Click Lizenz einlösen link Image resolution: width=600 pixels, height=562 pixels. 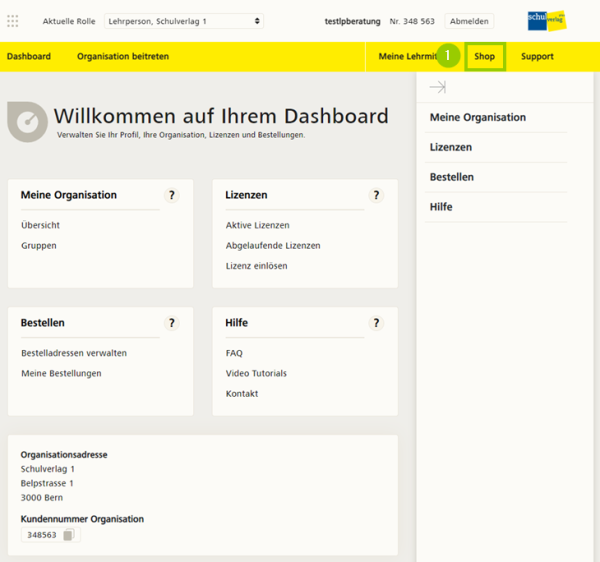coord(256,266)
